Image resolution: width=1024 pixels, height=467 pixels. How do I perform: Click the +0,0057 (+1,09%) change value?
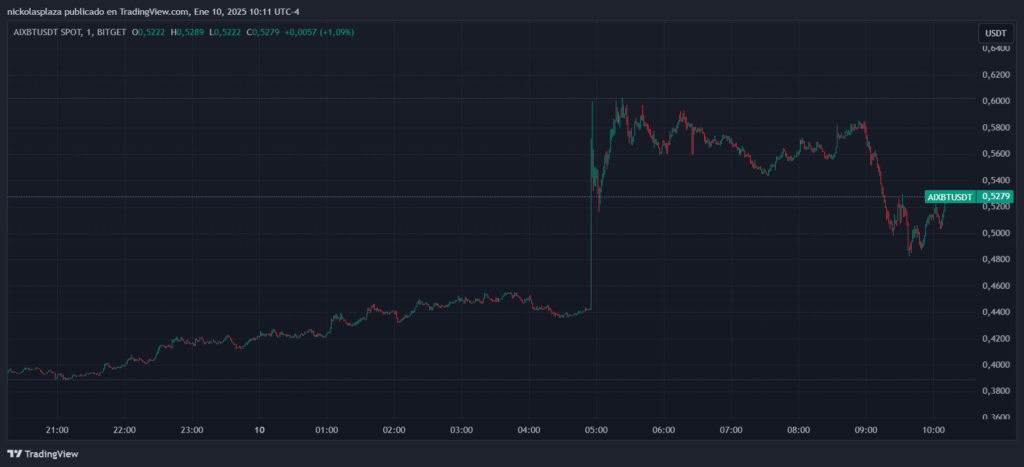pyautogui.click(x=319, y=32)
